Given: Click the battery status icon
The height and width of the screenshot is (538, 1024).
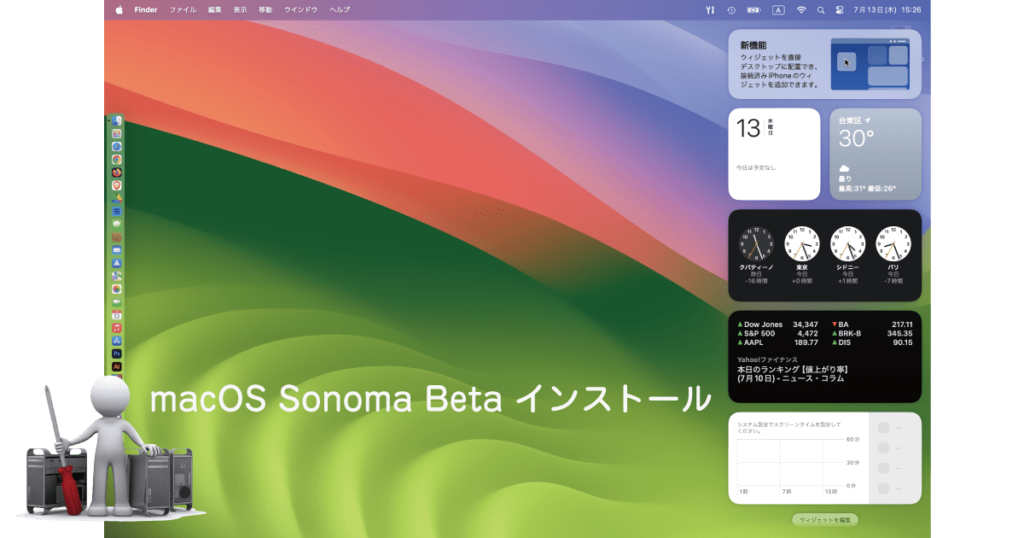Looking at the screenshot, I should pos(754,10).
